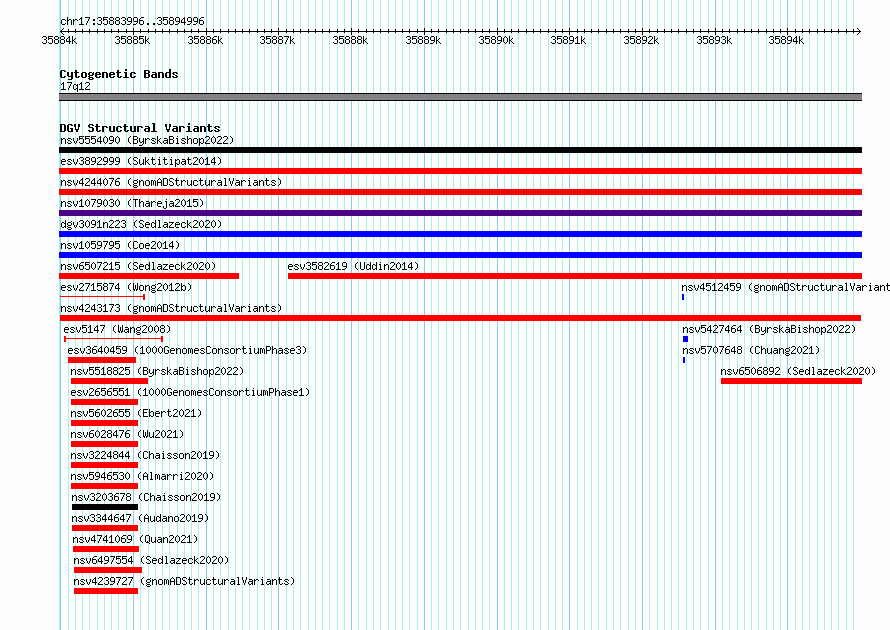Open the nsv6497554 (Sedlazeck2020) label
This screenshot has width=890, height=630.
(x=151, y=560)
